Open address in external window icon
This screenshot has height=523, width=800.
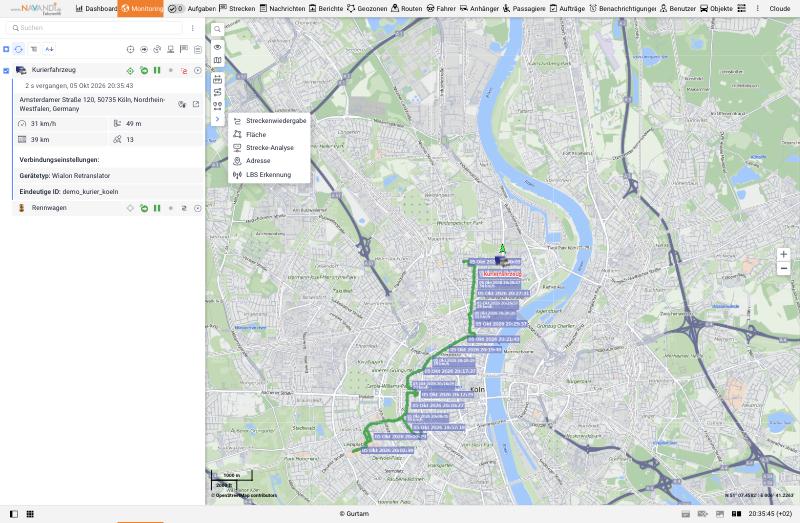coord(196,104)
